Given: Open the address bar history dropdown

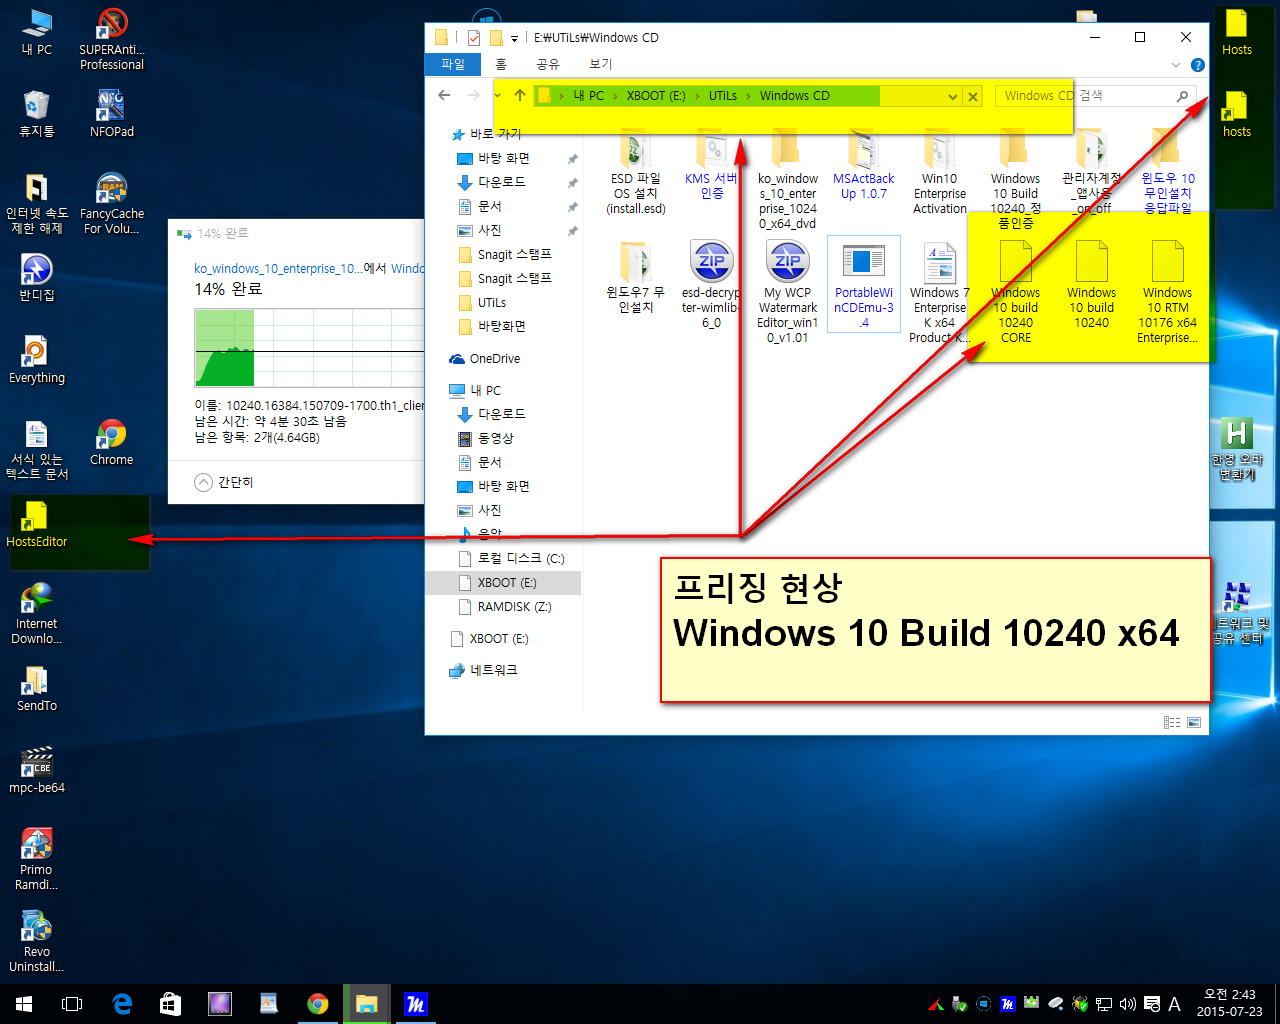Looking at the screenshot, I should 952,96.
